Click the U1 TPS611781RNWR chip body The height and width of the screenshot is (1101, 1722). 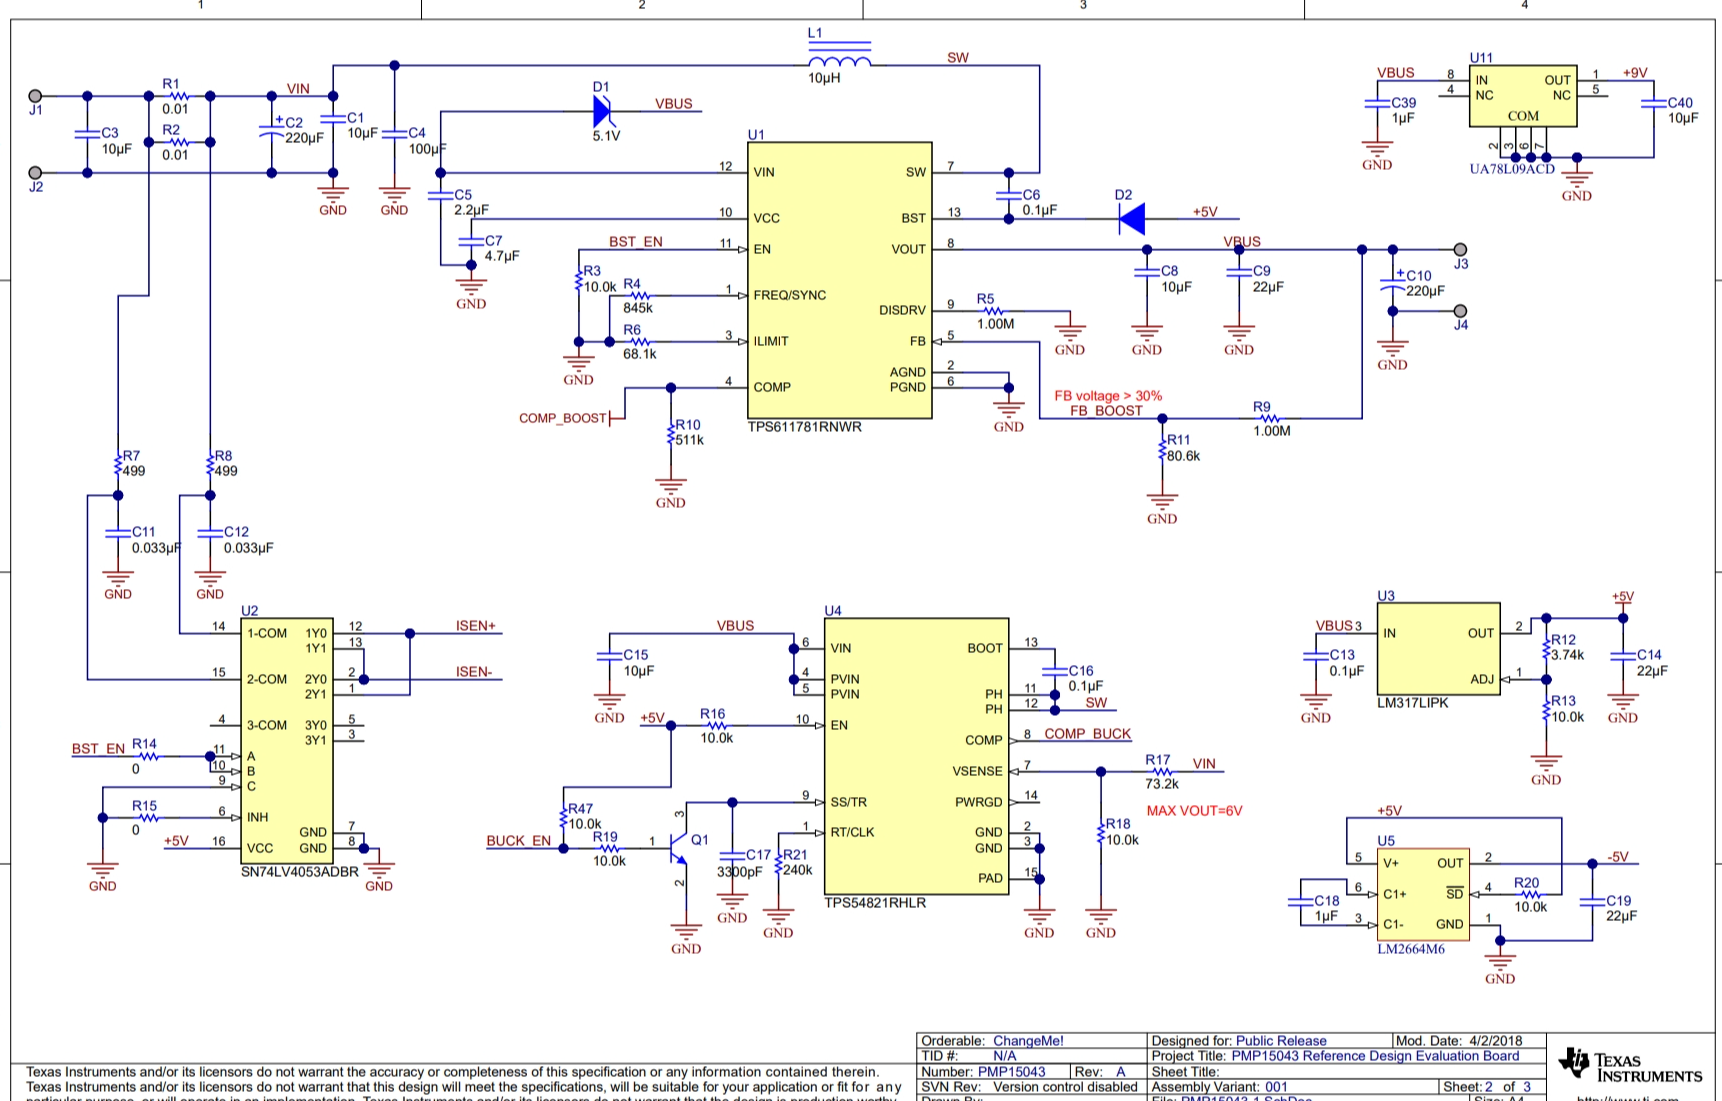click(839, 280)
